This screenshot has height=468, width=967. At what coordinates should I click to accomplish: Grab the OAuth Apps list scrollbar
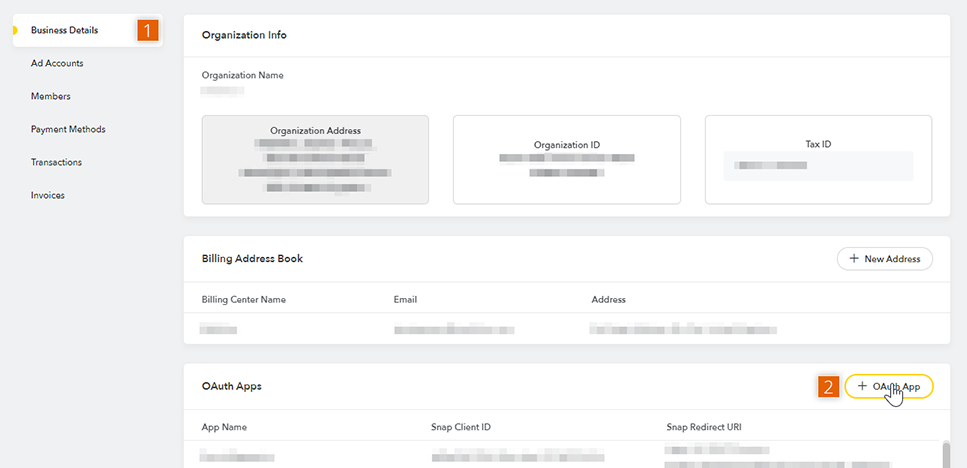click(947, 454)
